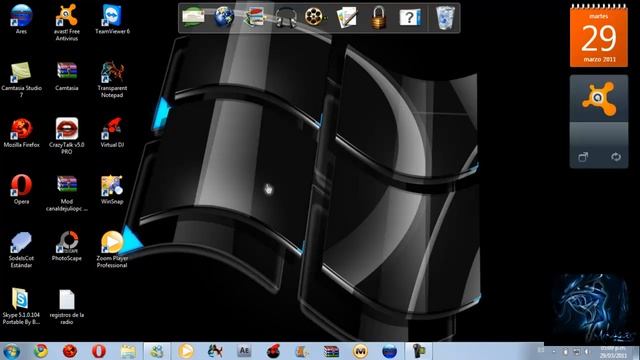Viewport: 640px width, 360px height.
Task: Select the Skype 5.1.0.104 Portable folder
Action: pos(21,307)
